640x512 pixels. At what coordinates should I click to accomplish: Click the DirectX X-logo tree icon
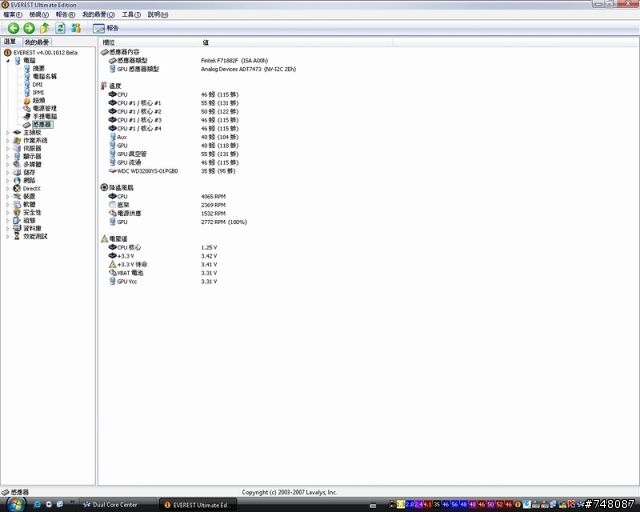pos(17,189)
